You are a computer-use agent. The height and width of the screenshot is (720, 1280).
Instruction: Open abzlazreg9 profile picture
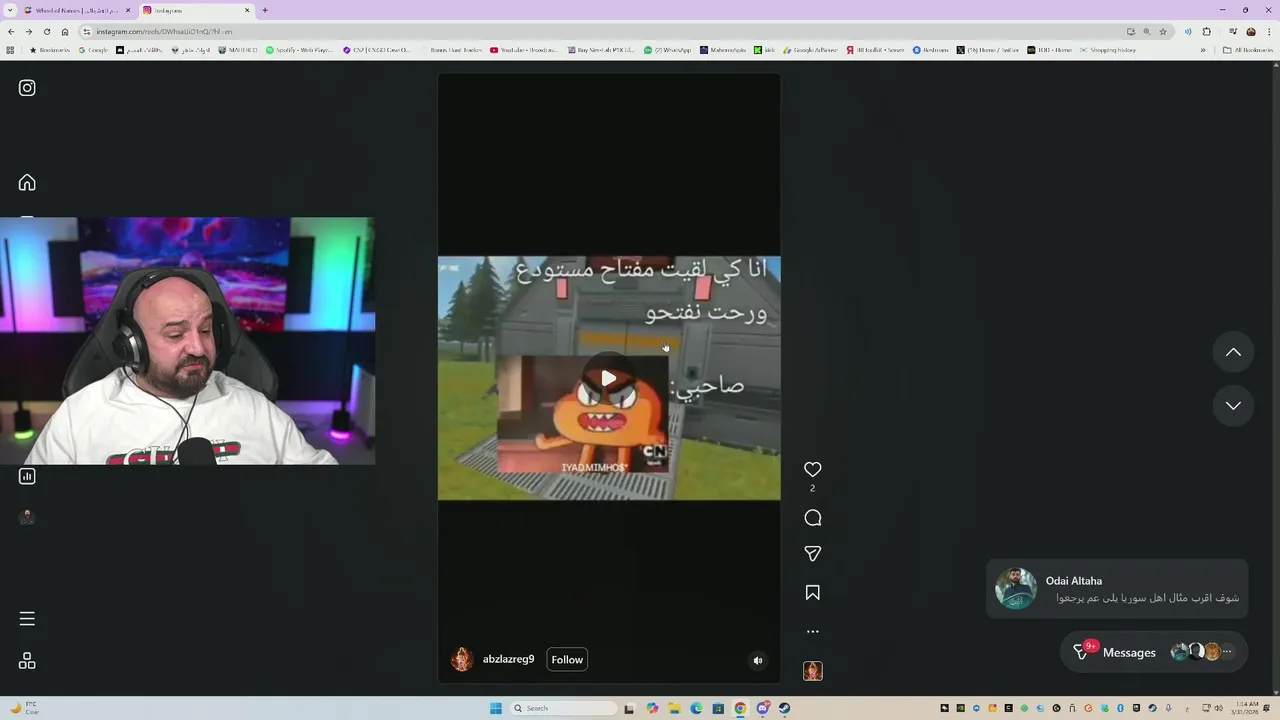[462, 659]
